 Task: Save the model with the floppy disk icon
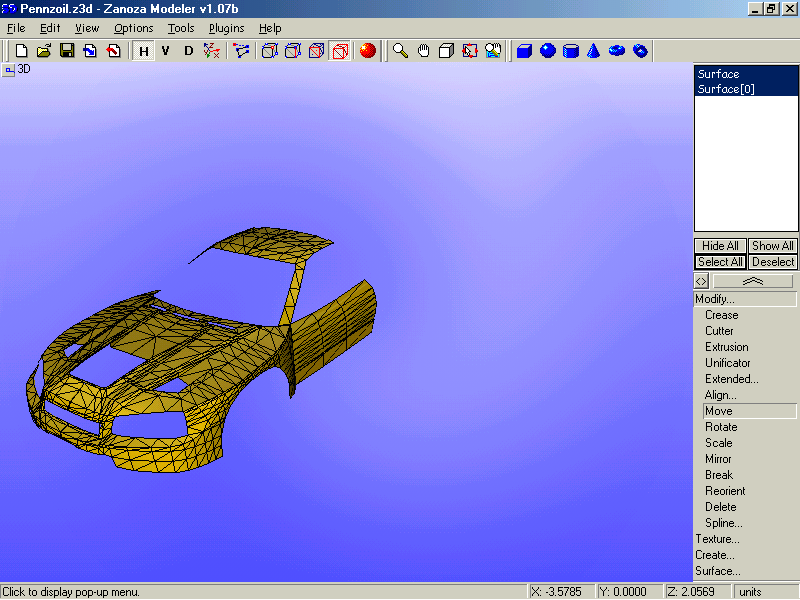click(67, 51)
